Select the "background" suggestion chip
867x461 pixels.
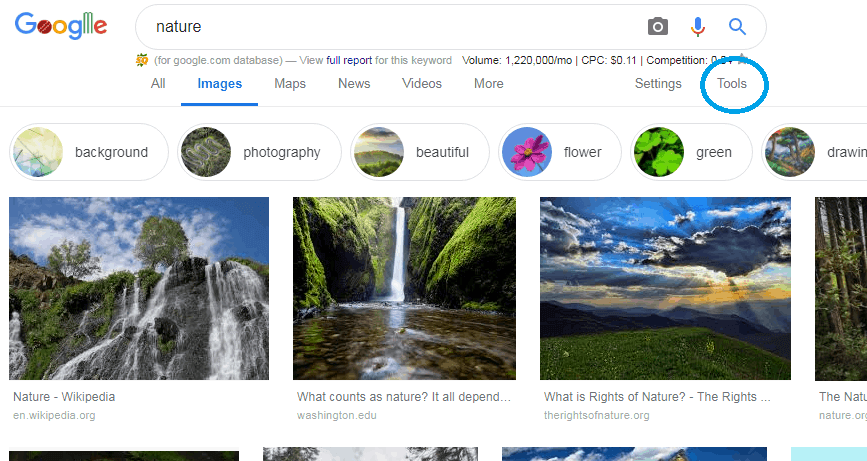tap(89, 152)
